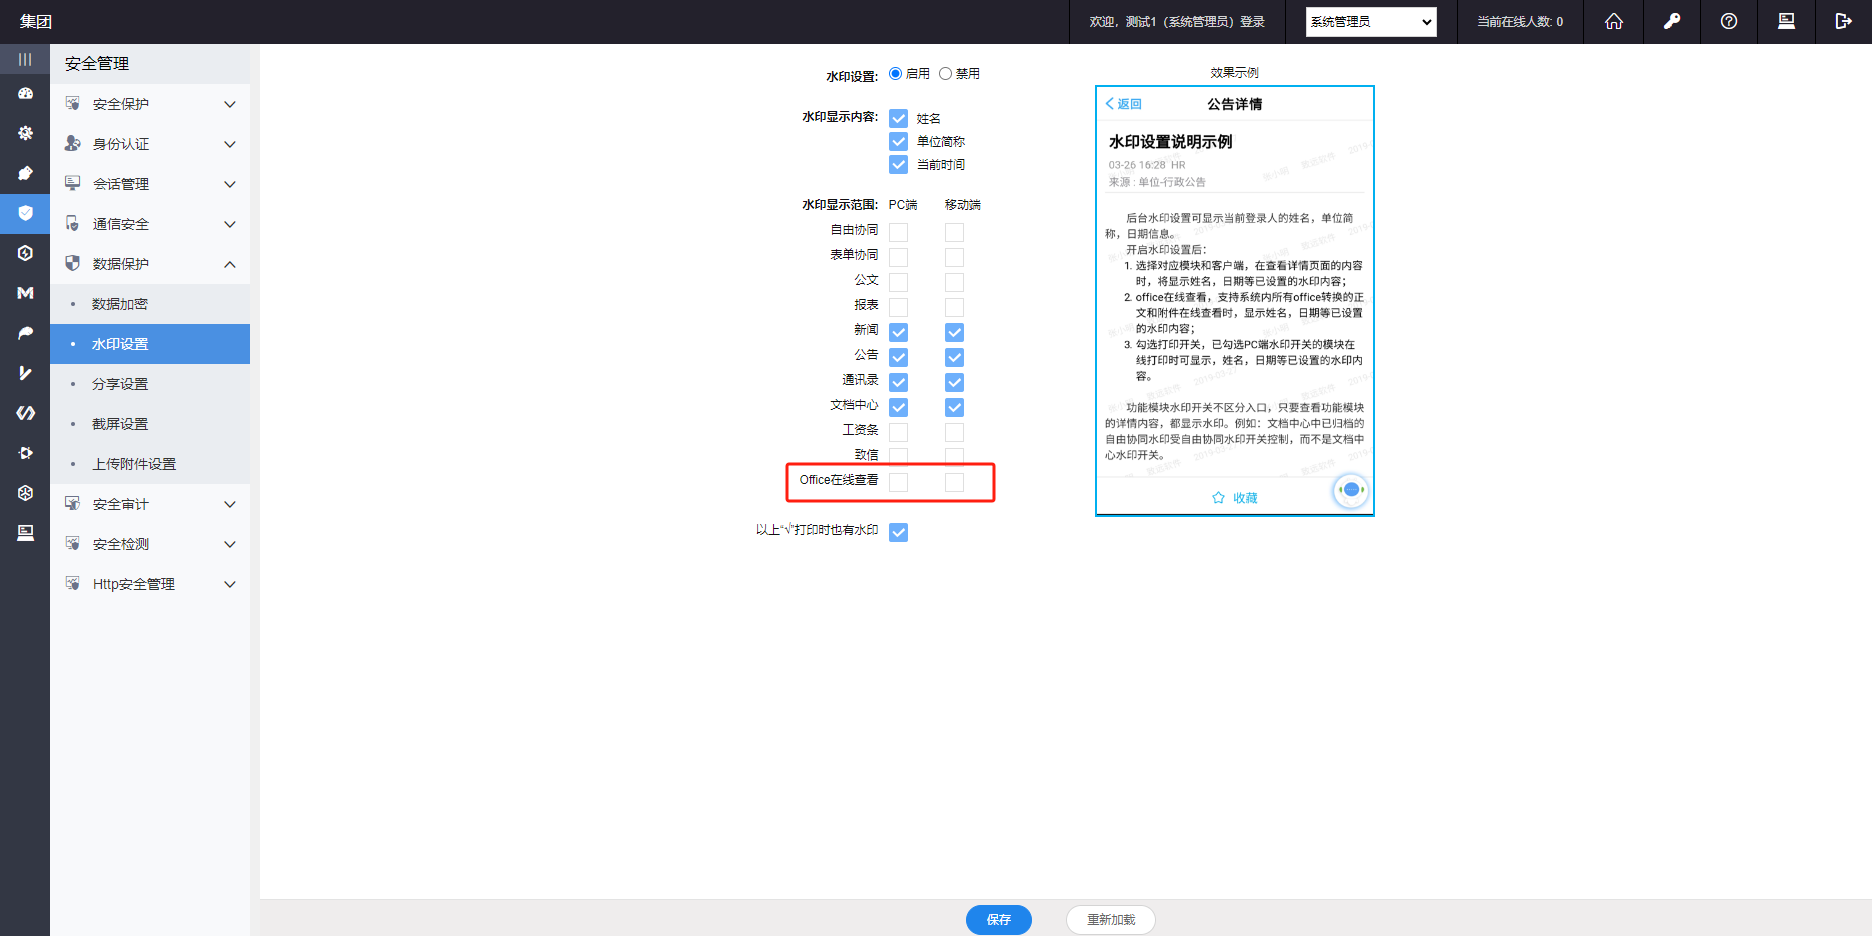Check the PC端 box for 工资条

pyautogui.click(x=899, y=432)
